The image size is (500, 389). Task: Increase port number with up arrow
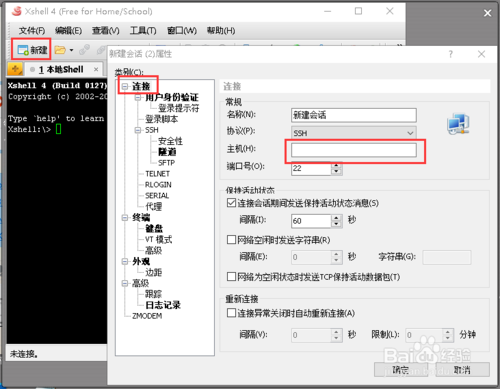(x=336, y=165)
